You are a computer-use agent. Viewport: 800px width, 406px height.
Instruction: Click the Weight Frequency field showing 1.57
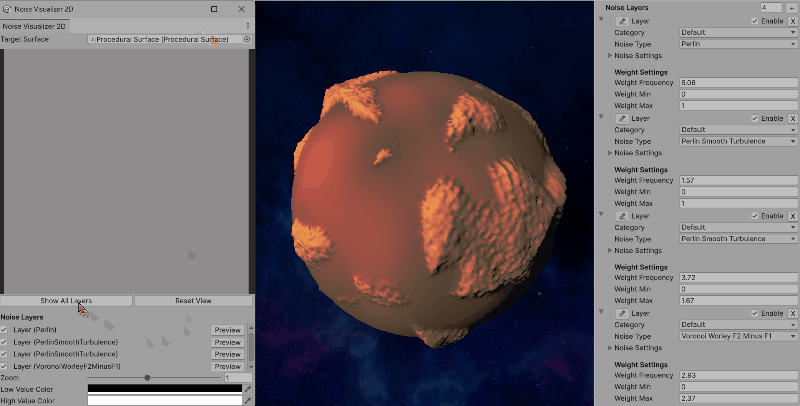[x=738, y=181]
